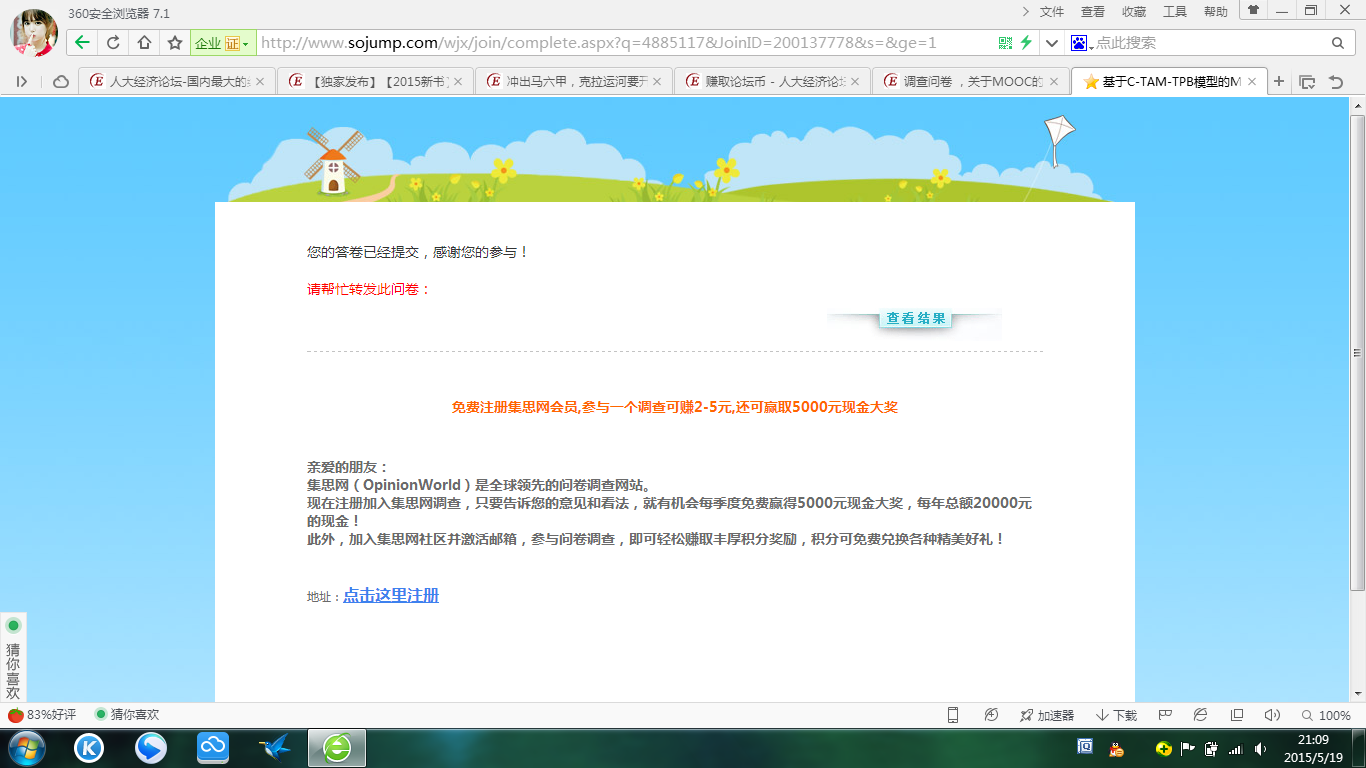This screenshot has height=768, width=1366.
Task: Mute page sound via status bar speaker icon
Action: click(x=1272, y=715)
